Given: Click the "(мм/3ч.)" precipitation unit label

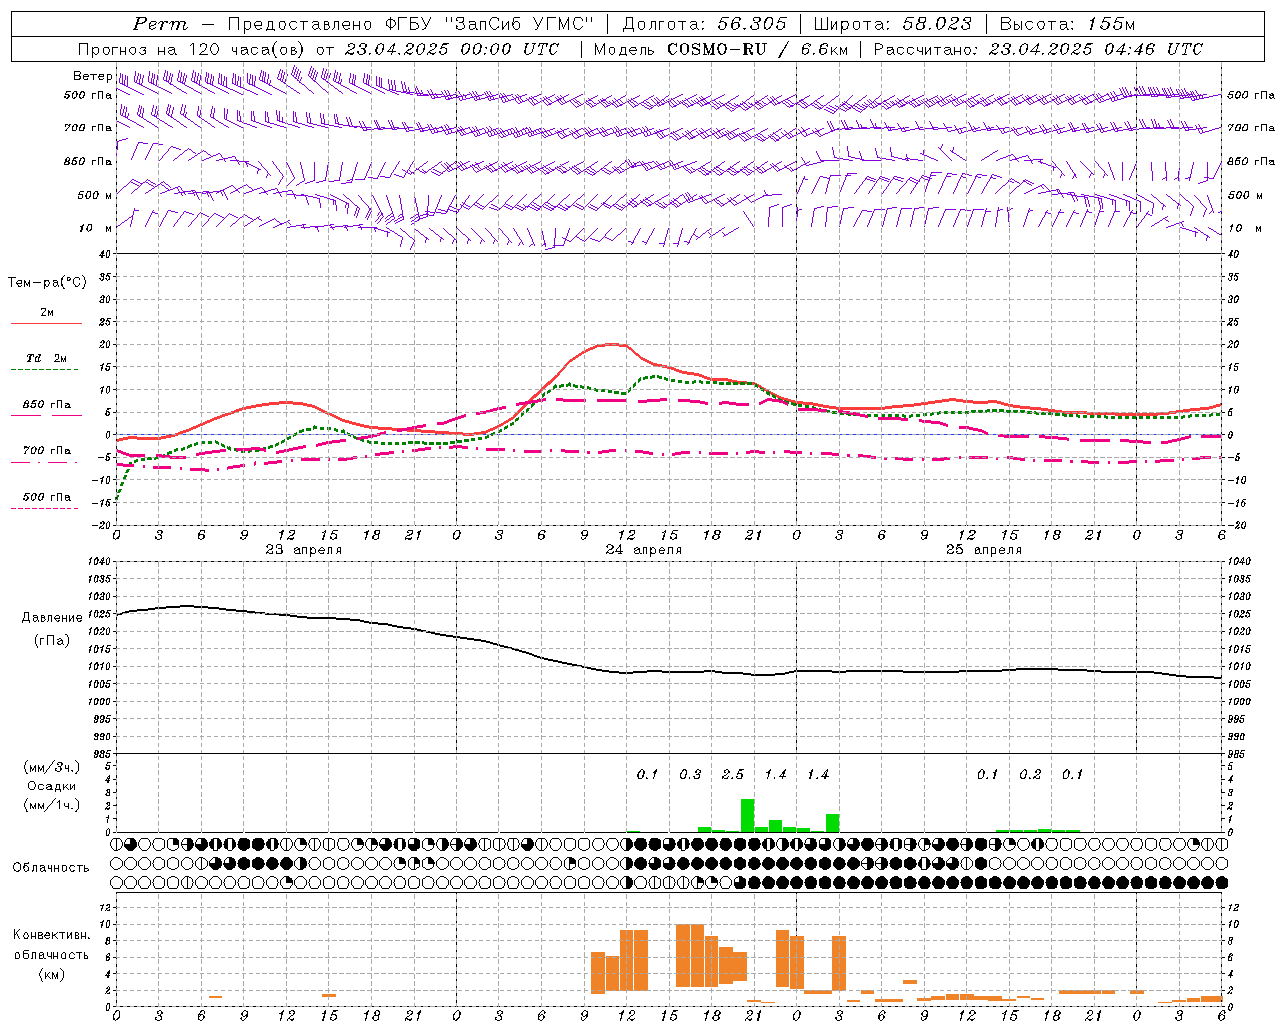Looking at the screenshot, I should (51, 767).
